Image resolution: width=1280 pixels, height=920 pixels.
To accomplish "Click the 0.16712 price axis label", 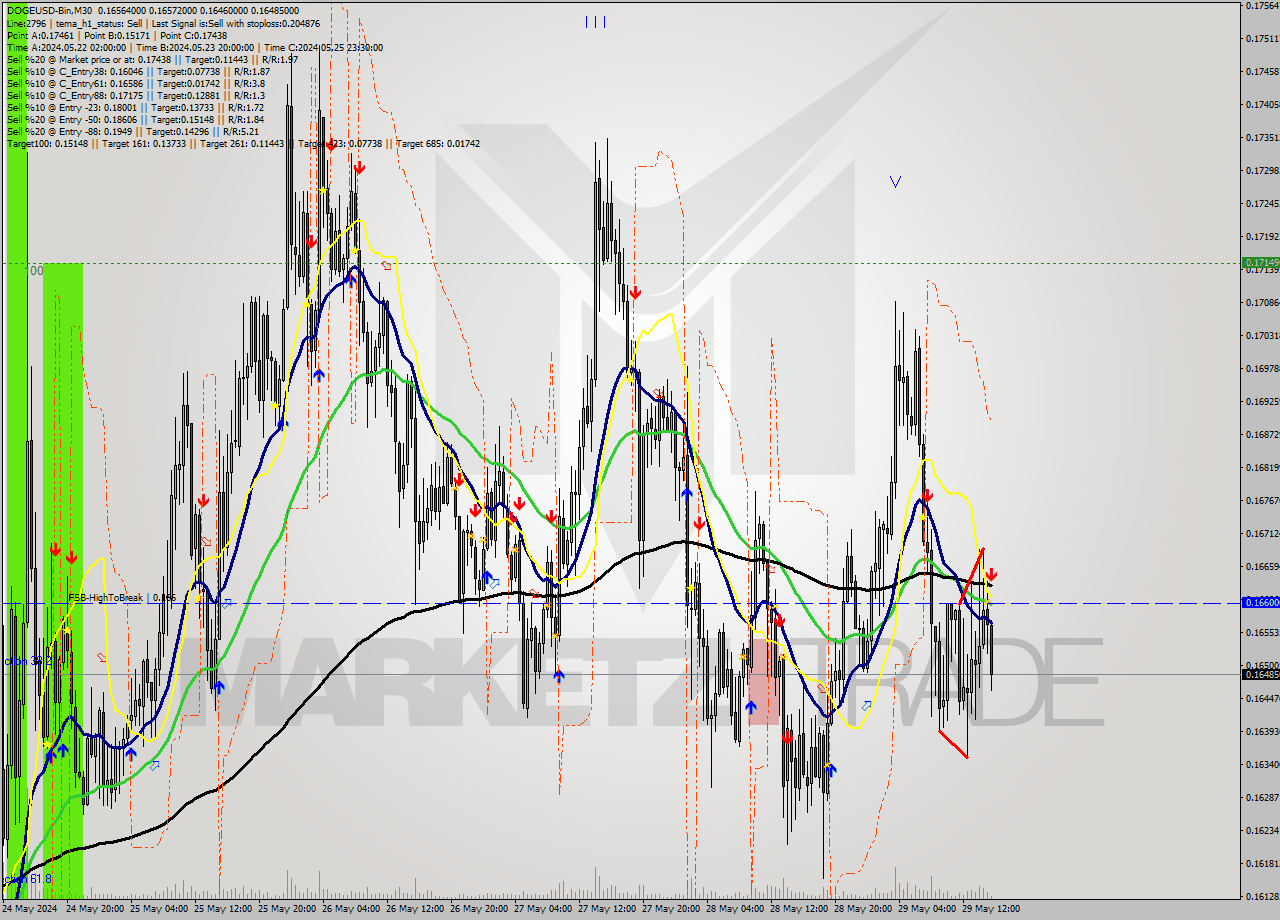I will click(1262, 533).
